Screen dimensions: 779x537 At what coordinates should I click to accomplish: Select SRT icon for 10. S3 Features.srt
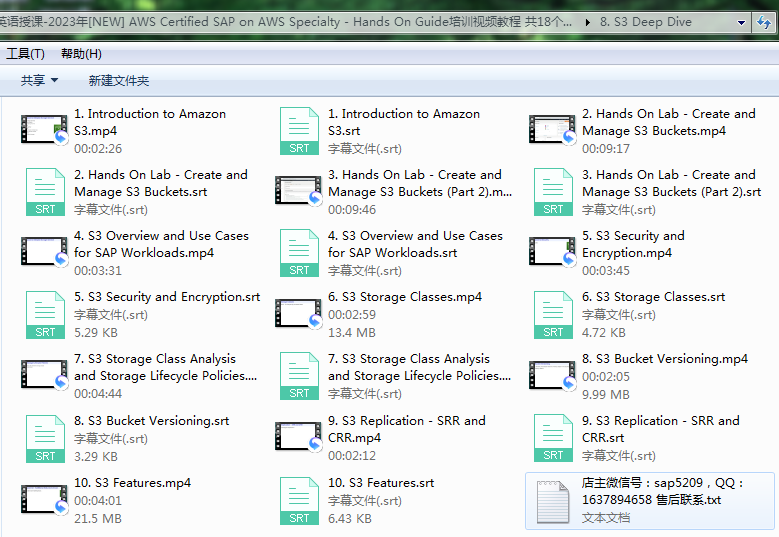tap(299, 501)
